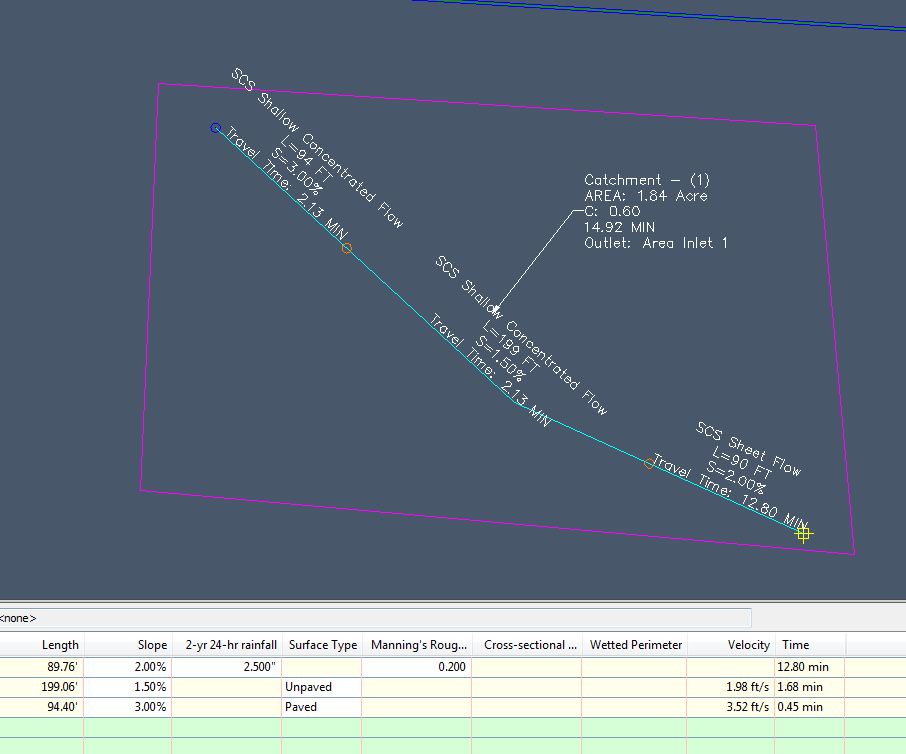Click the Cross-sectional column header
The image size is (906, 754).
pyautogui.click(x=527, y=645)
